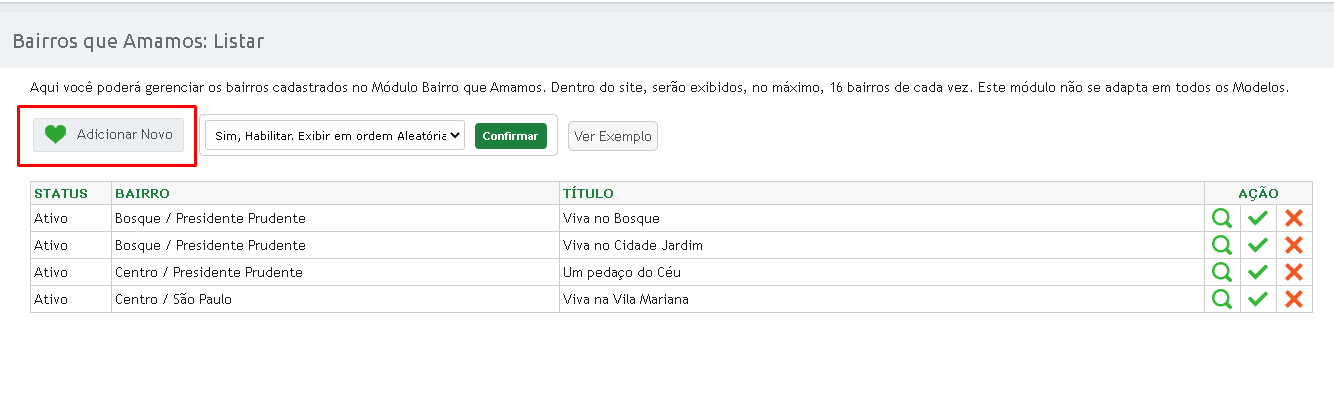Click the TÍTULO column header
This screenshot has width=1334, height=393.
pos(588,193)
